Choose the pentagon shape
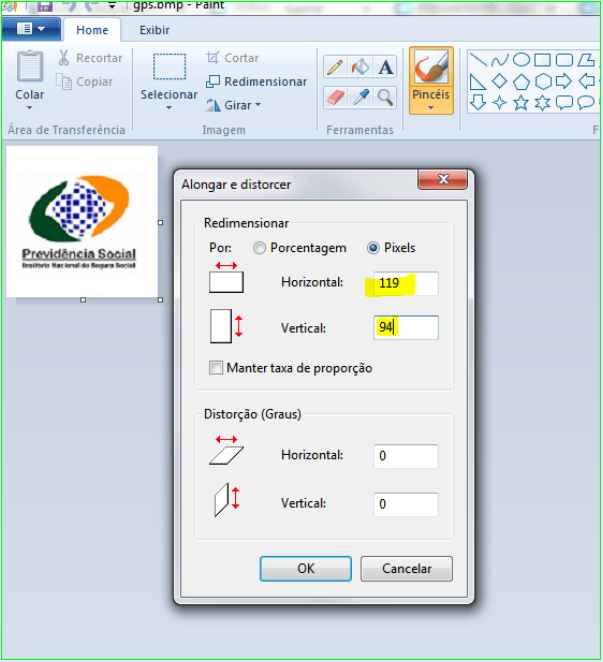The image size is (603, 662). tap(521, 81)
